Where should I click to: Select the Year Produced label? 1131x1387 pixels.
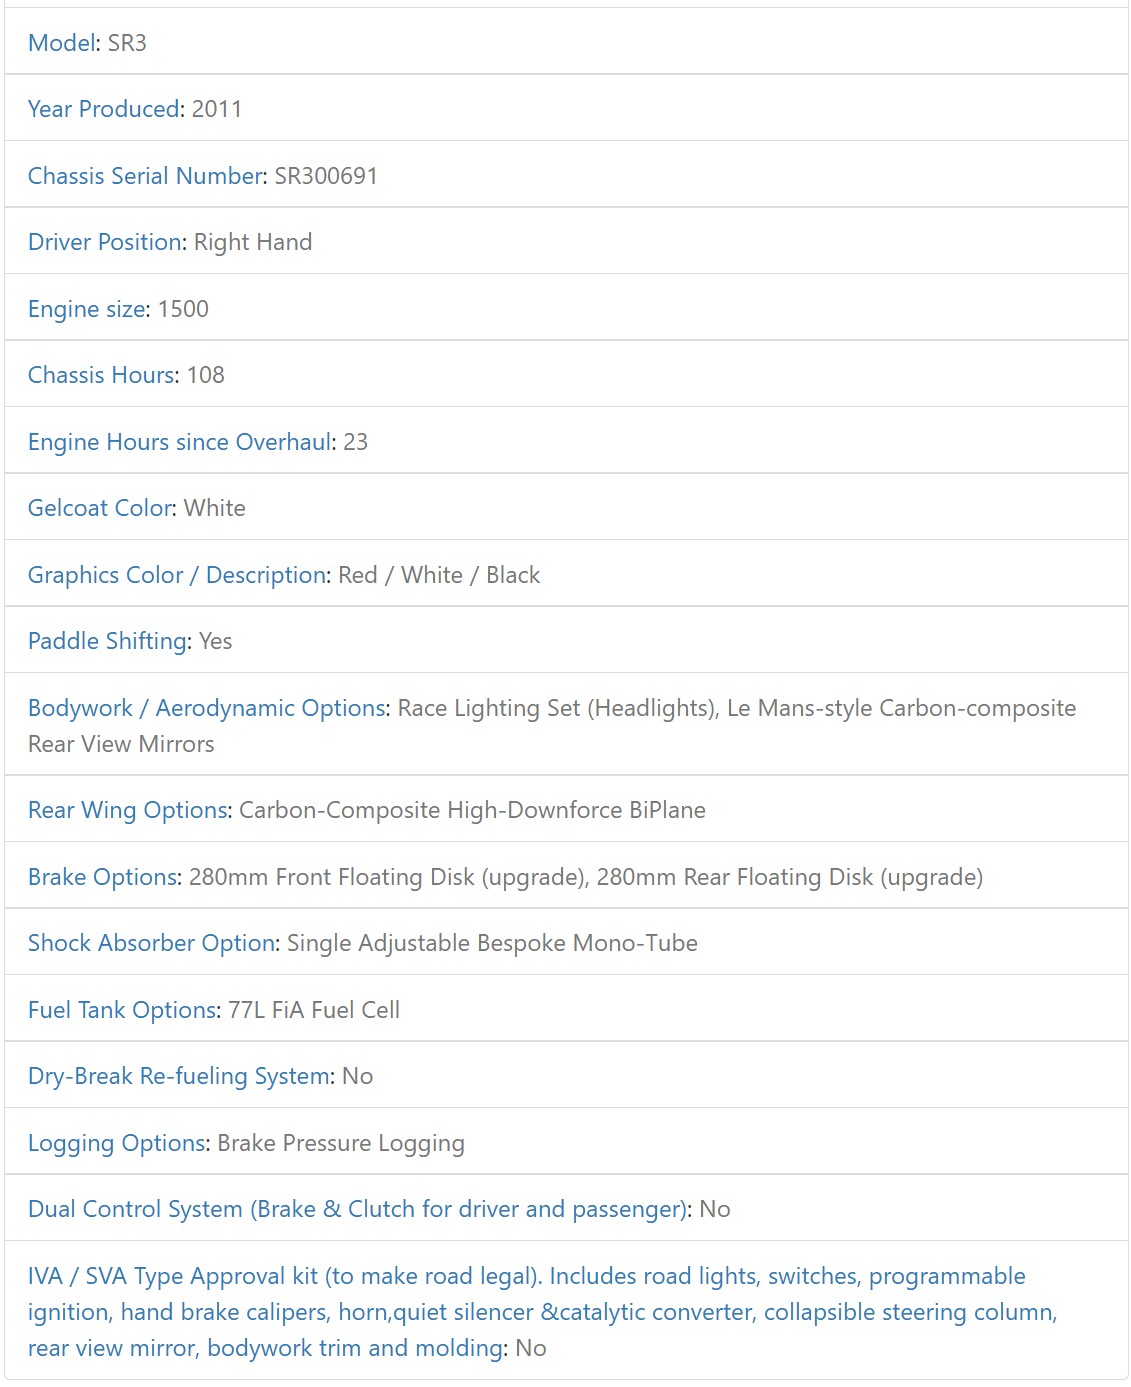(x=104, y=109)
